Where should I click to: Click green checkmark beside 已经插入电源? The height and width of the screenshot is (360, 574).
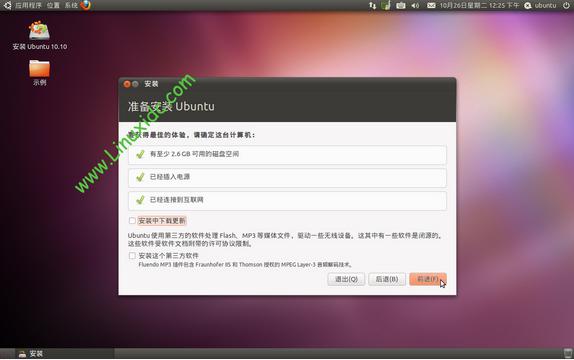pyautogui.click(x=140, y=177)
